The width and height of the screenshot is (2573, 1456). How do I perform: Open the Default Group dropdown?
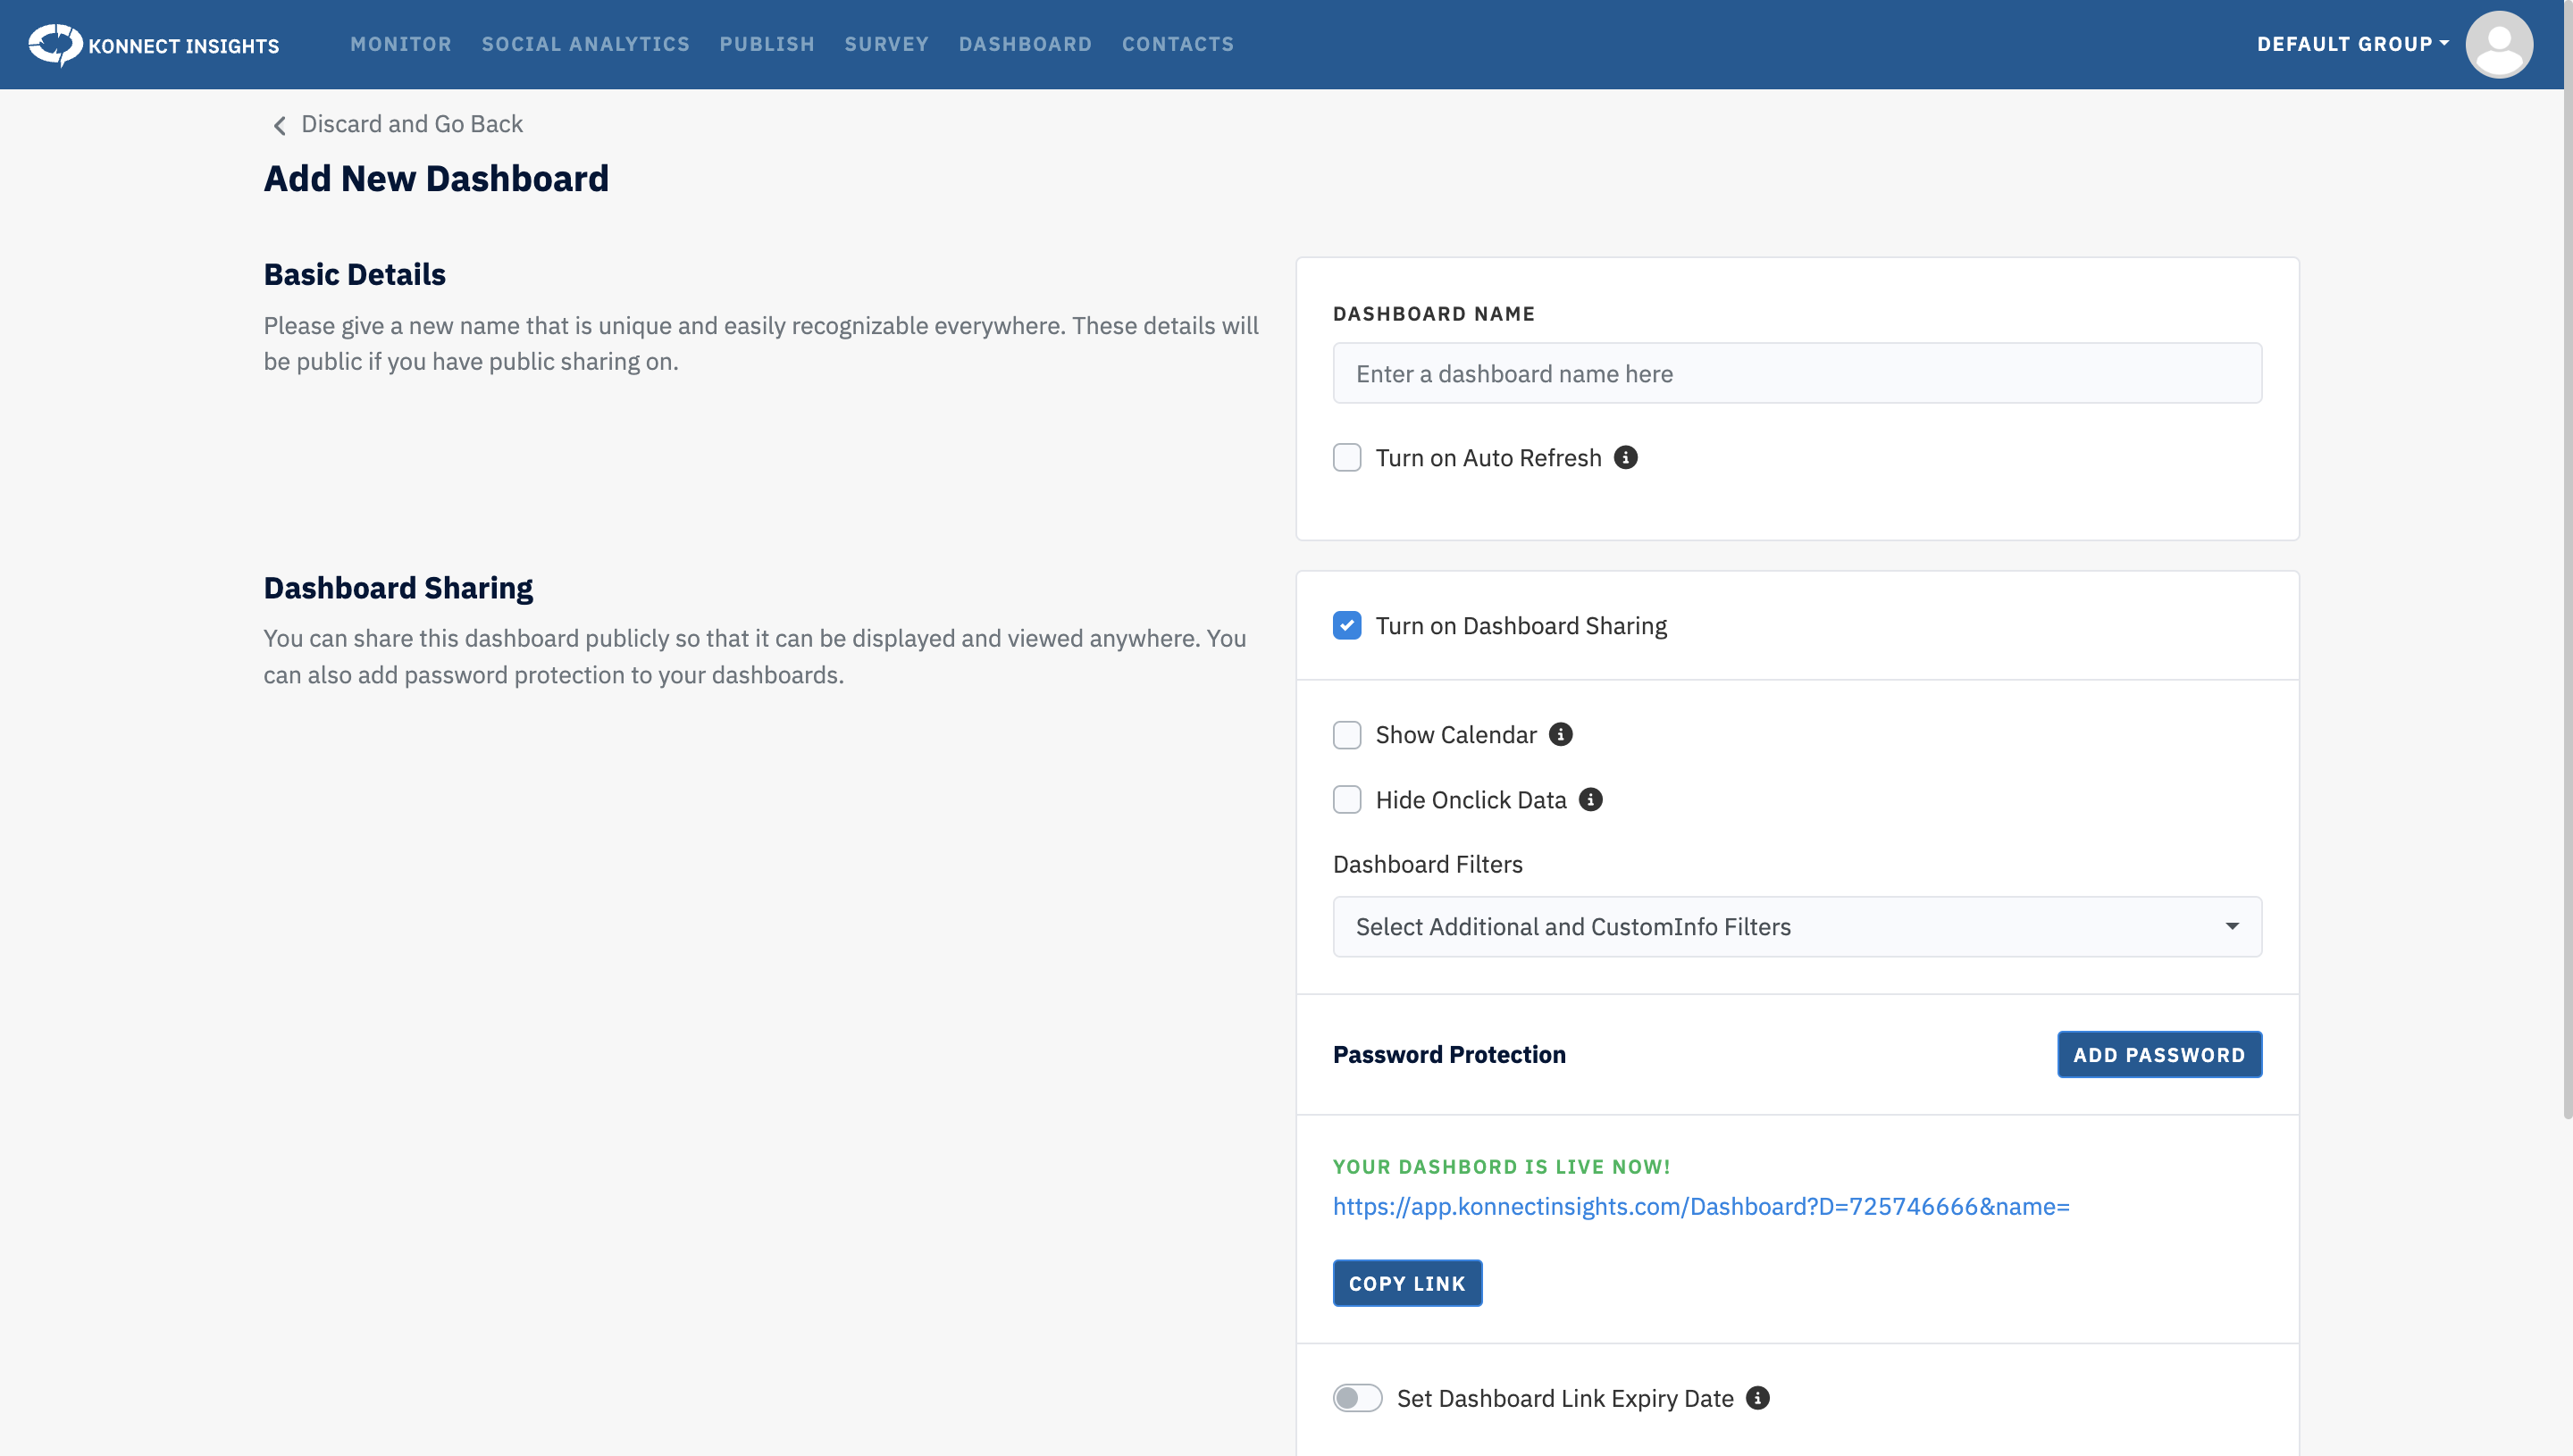(2352, 44)
